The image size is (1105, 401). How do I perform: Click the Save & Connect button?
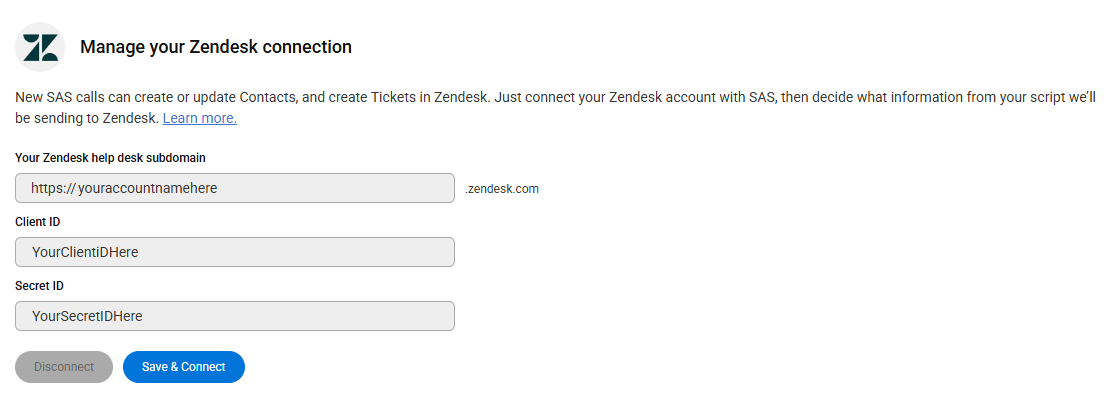tap(184, 366)
